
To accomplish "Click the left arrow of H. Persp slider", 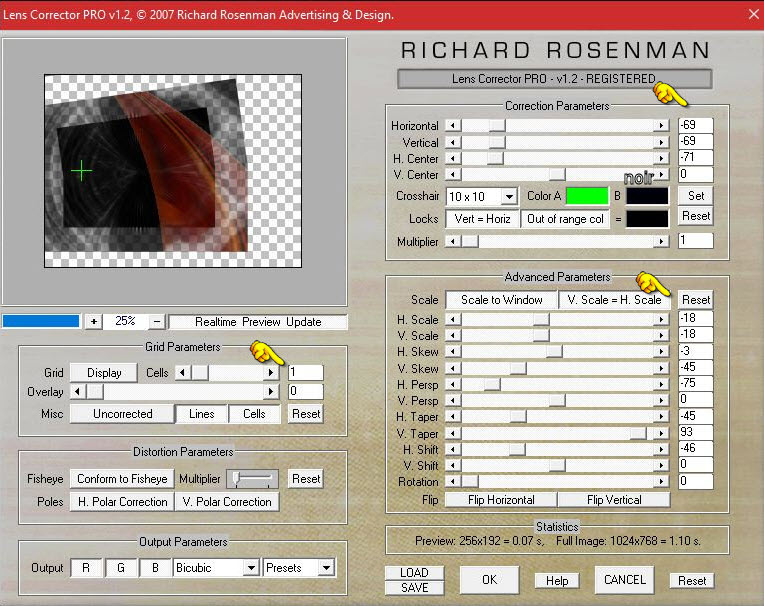I will click(453, 384).
